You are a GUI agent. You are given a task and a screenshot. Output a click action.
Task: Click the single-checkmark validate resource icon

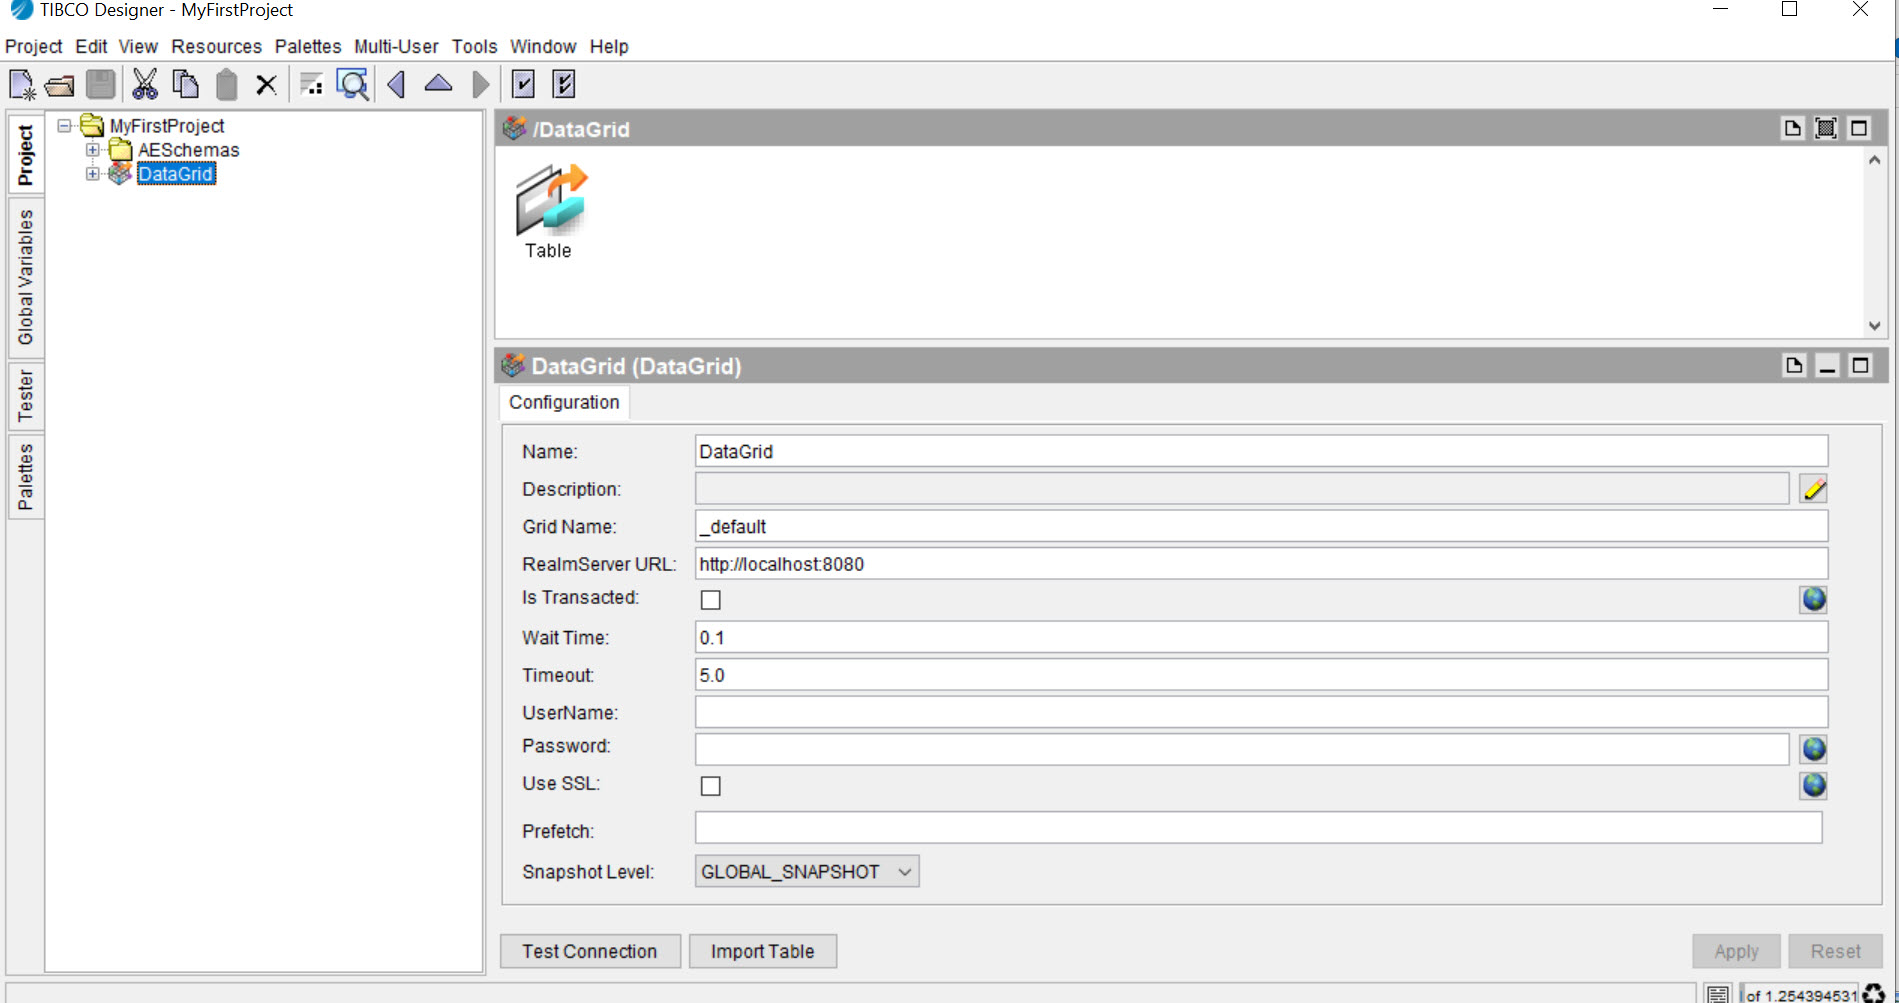(523, 85)
